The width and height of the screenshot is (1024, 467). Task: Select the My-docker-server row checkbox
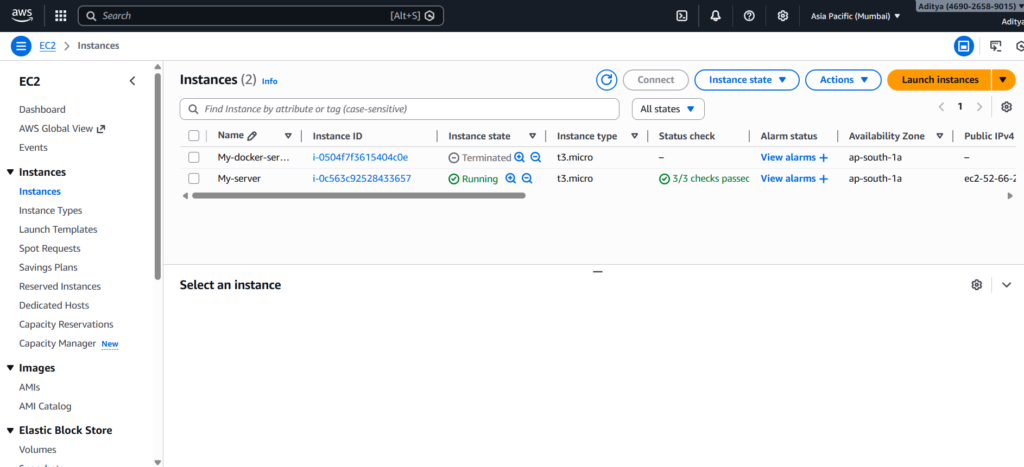(194, 157)
